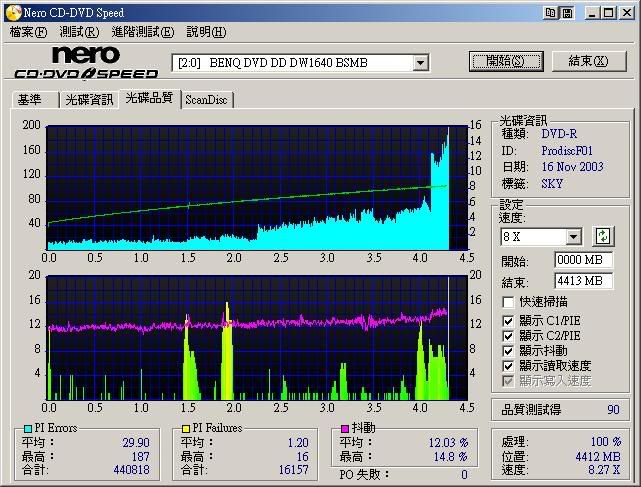
Task: Switch to the 光碟資訊 tab
Action: [89, 100]
